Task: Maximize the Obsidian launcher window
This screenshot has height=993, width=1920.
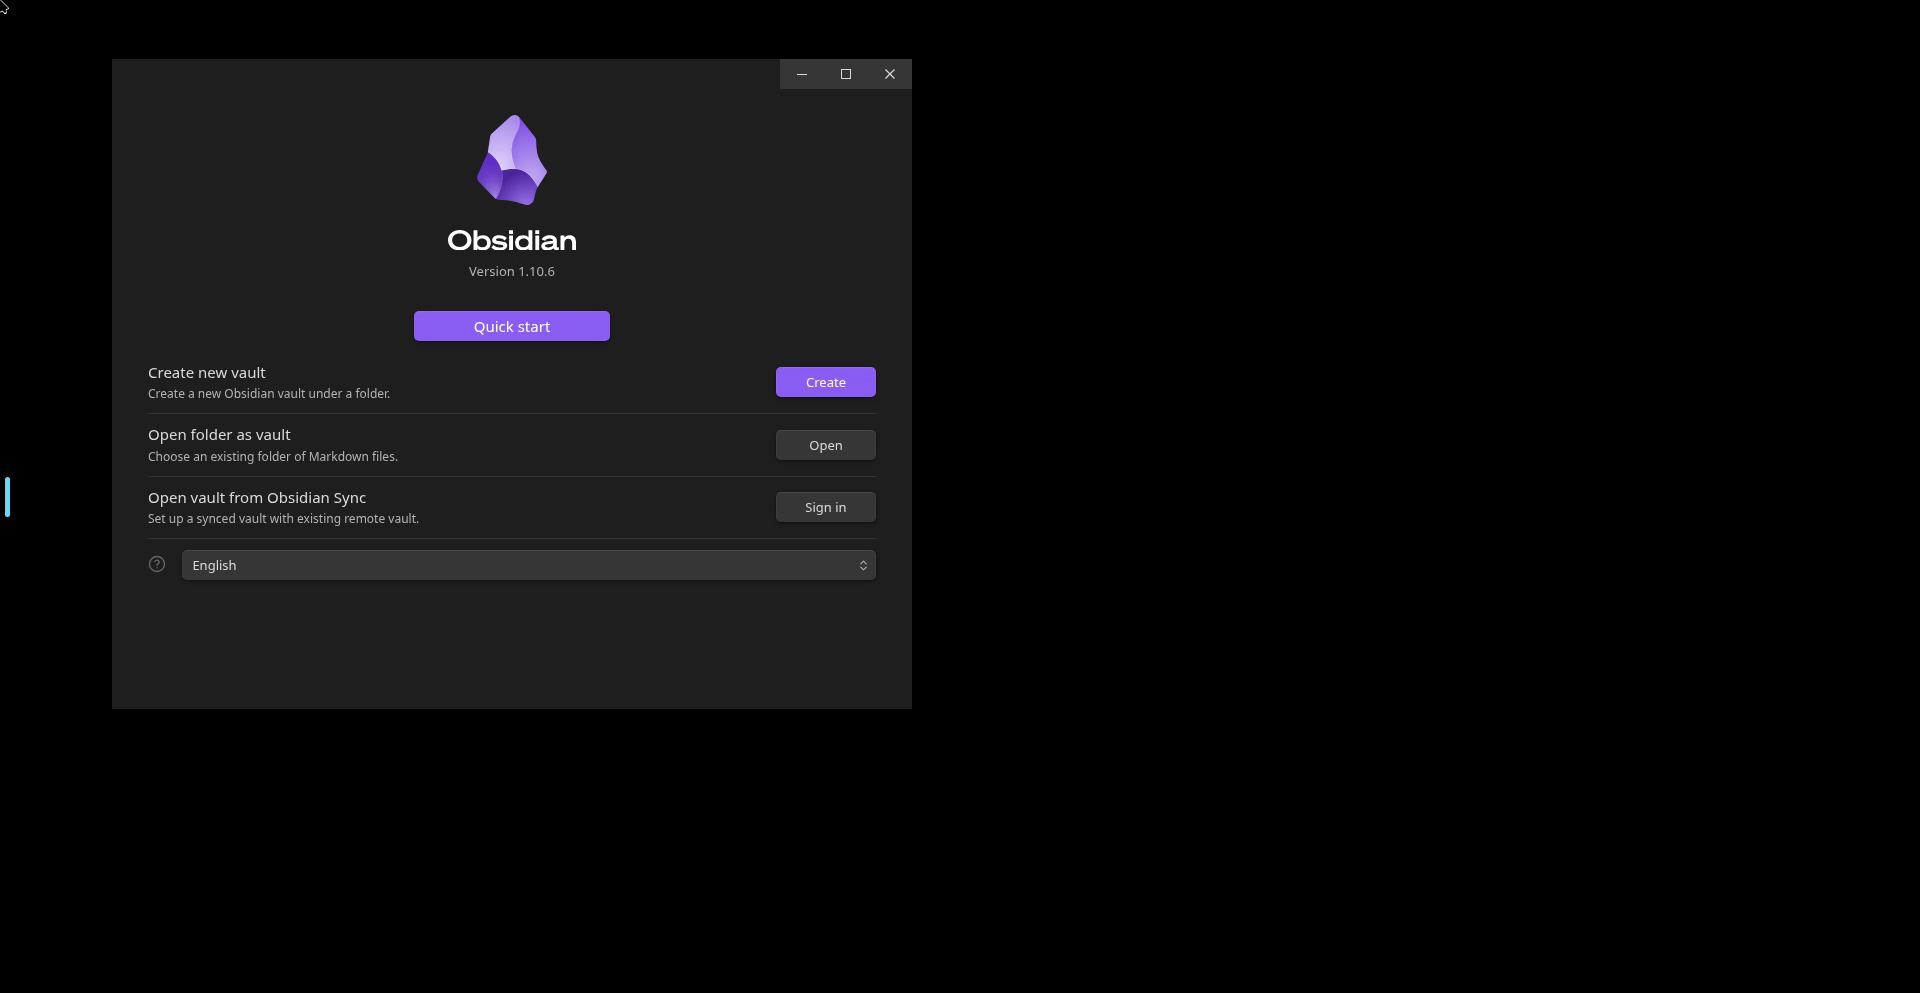Action: [x=846, y=74]
